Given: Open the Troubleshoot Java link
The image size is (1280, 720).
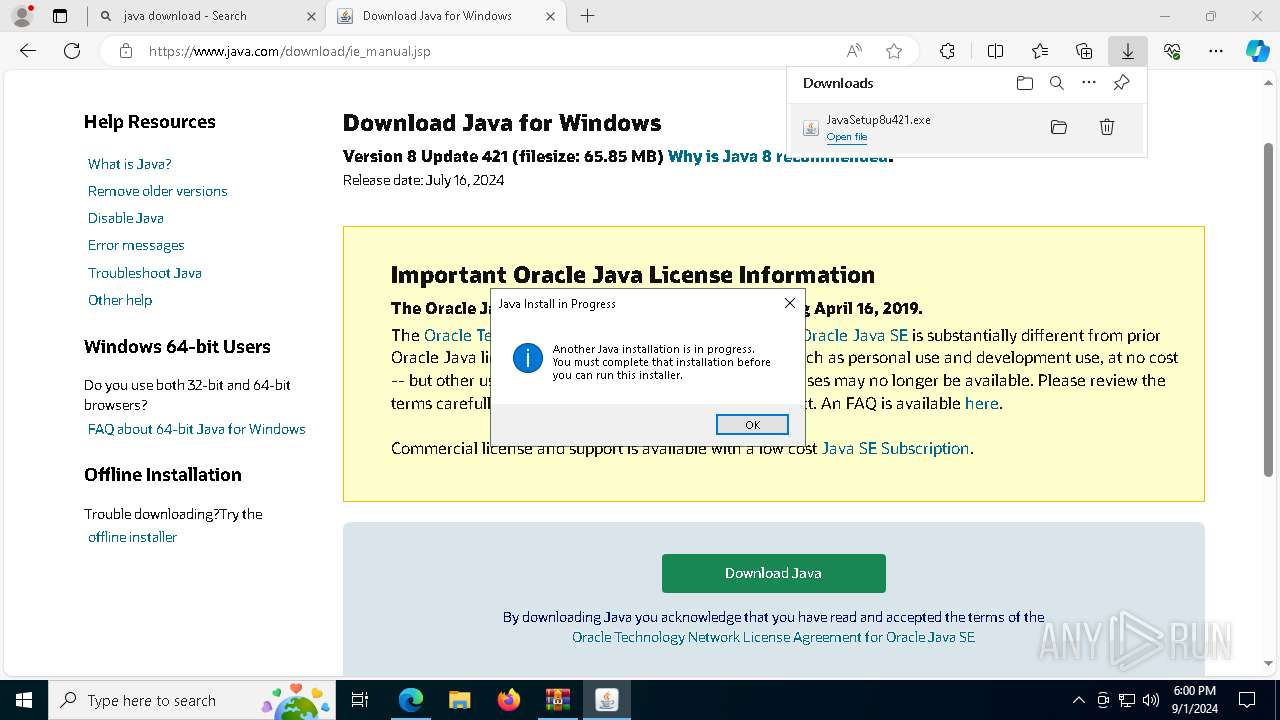Looking at the screenshot, I should click(145, 273).
